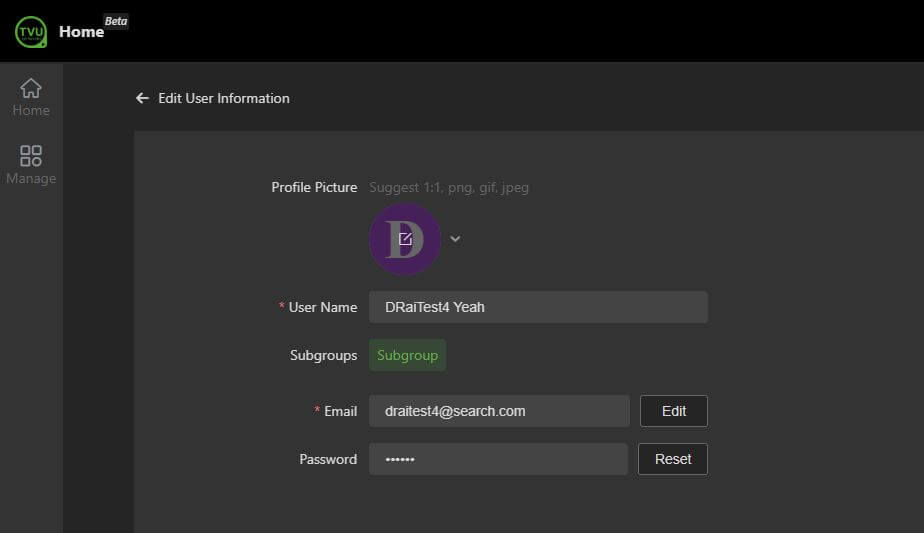Focus the User Name input field
The width and height of the screenshot is (924, 533).
pyautogui.click(x=538, y=307)
